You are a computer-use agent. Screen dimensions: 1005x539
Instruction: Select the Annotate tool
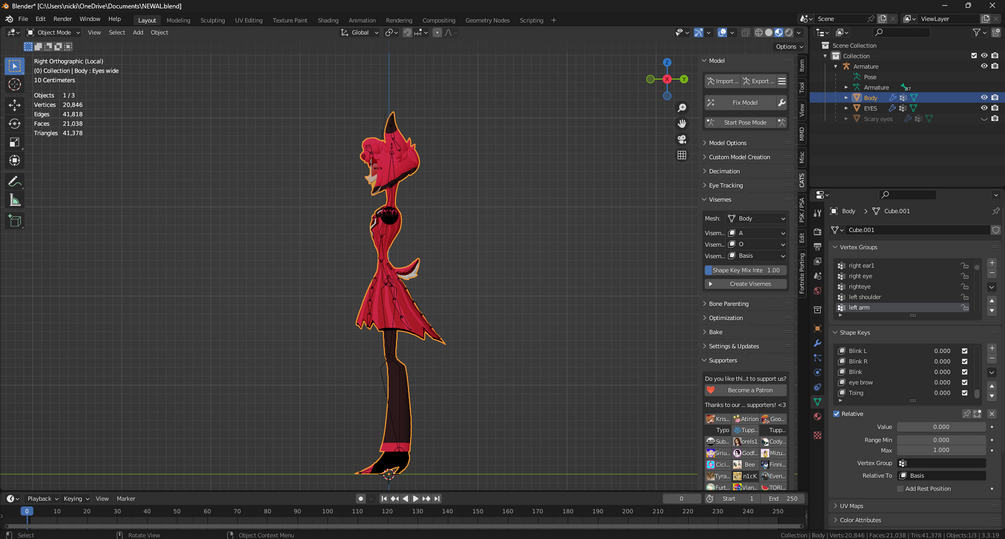[15, 182]
